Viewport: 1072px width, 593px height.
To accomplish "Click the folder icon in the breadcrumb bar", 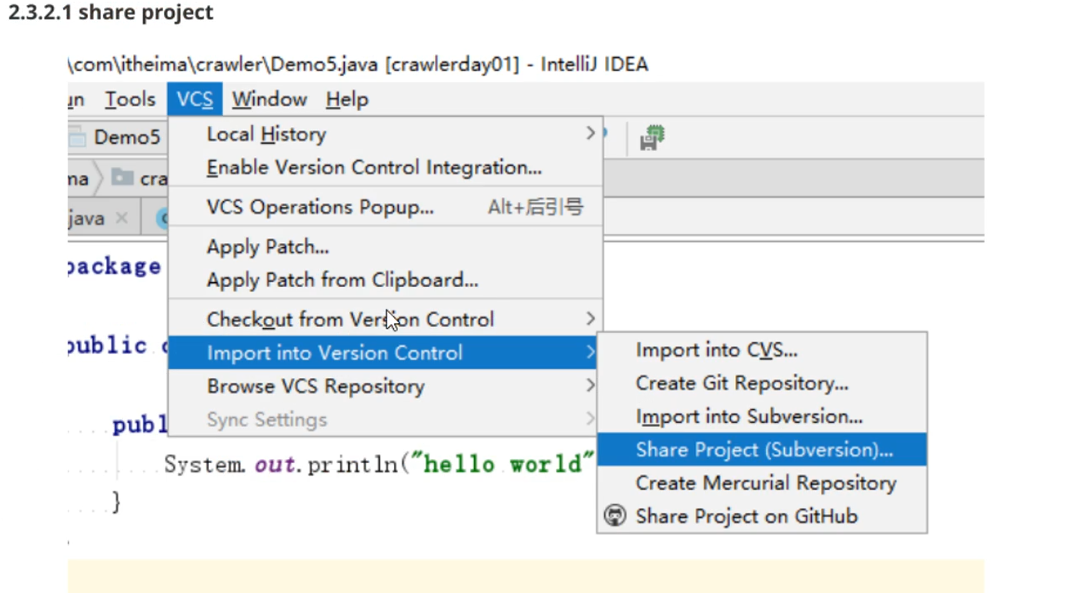I will coord(123,178).
